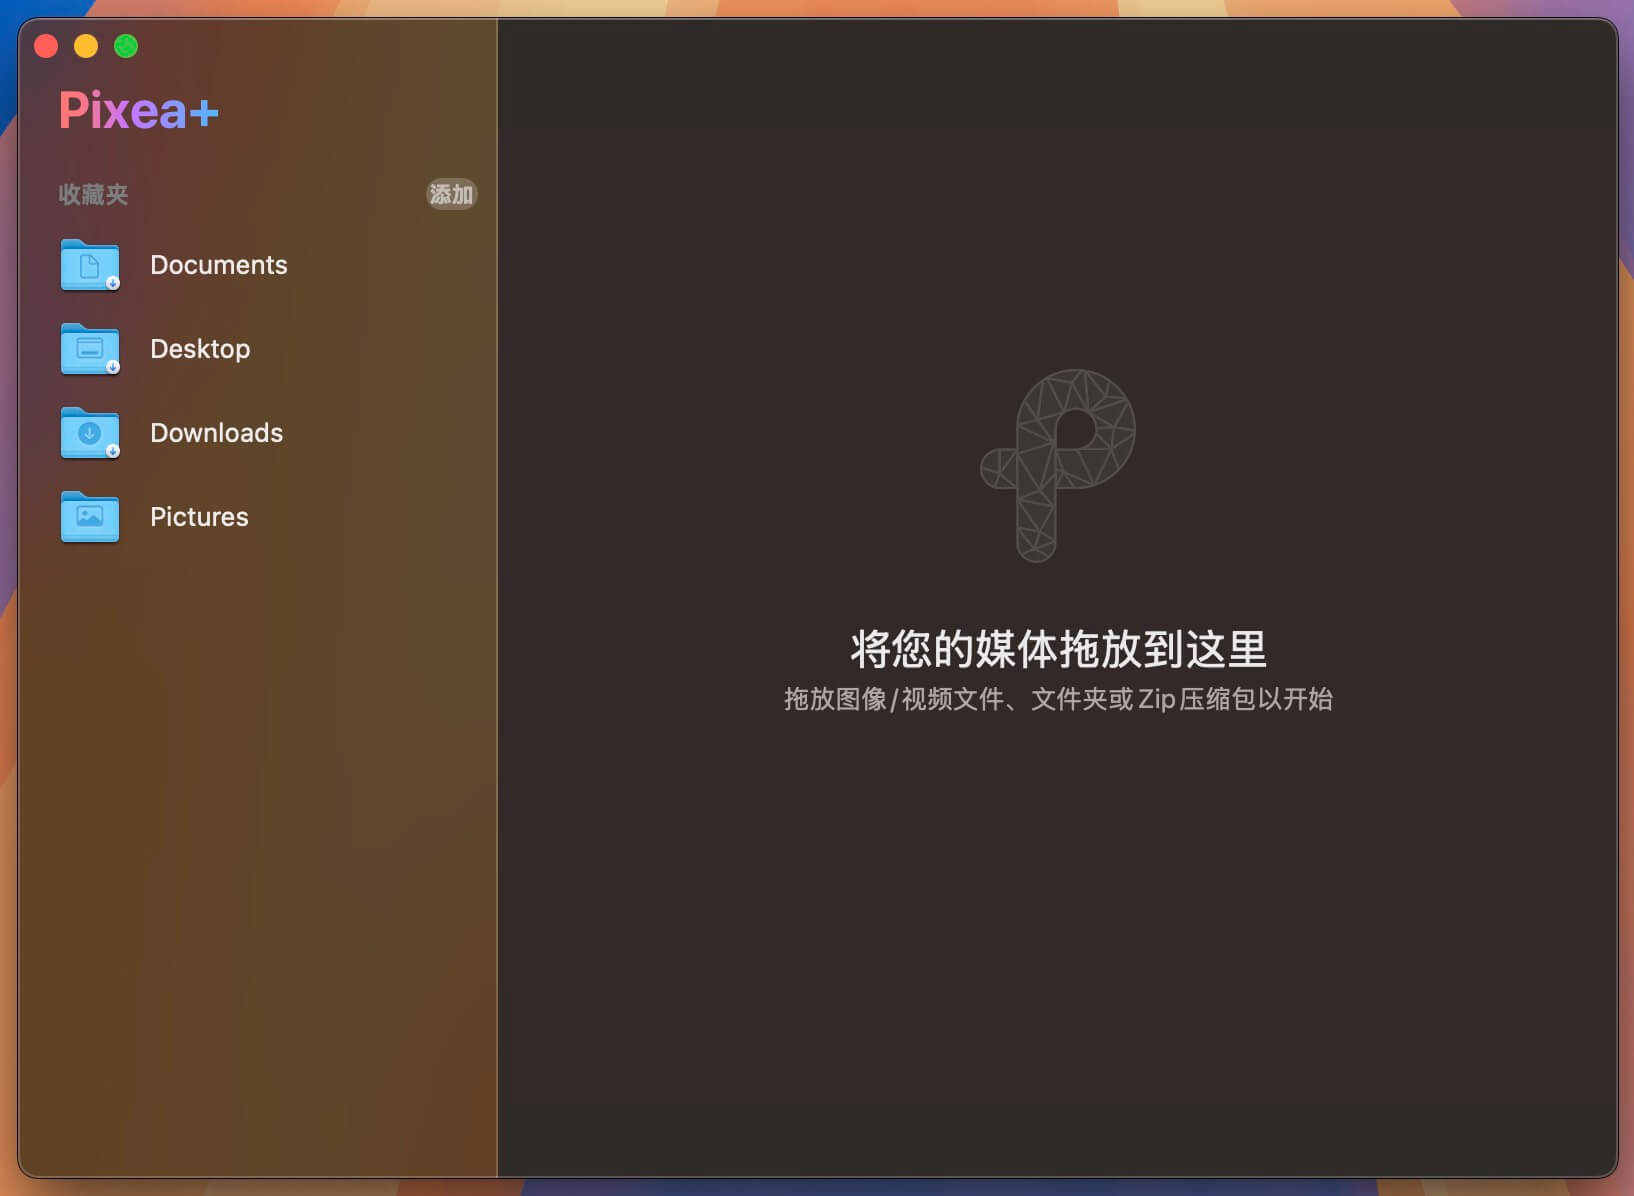Image resolution: width=1634 pixels, height=1196 pixels.
Task: Click the Desktop folder icon
Action: pyautogui.click(x=90, y=349)
